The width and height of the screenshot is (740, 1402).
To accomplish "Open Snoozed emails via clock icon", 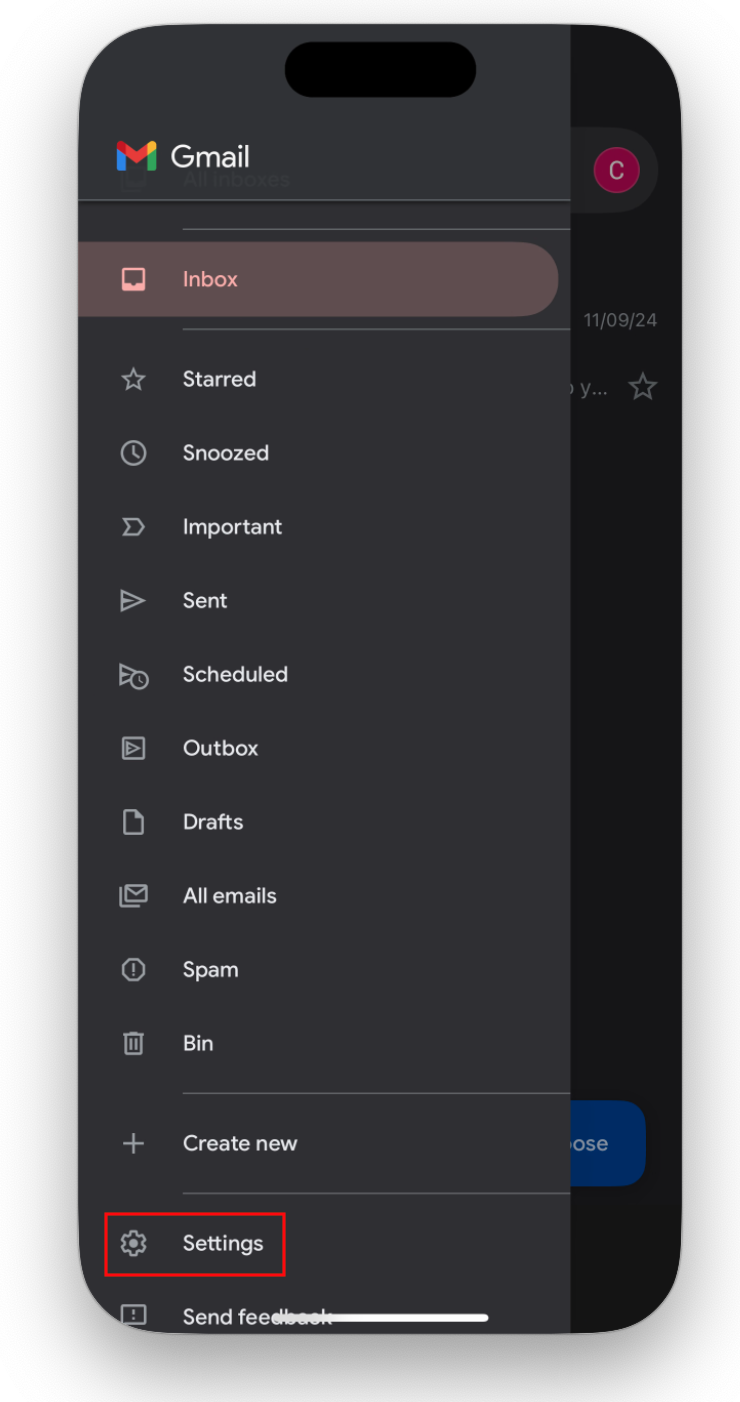I will pyautogui.click(x=133, y=453).
